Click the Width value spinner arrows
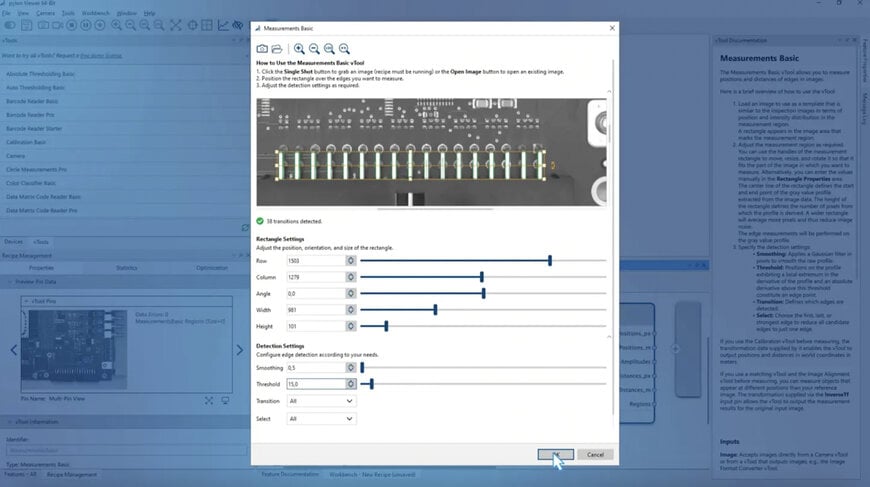 click(351, 310)
